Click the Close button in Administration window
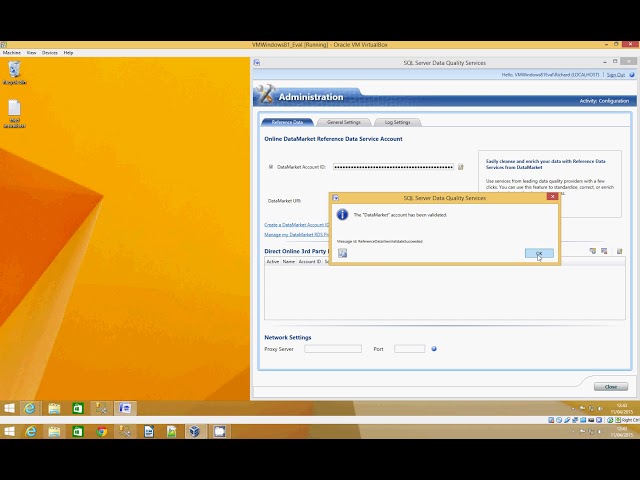 pos(611,387)
